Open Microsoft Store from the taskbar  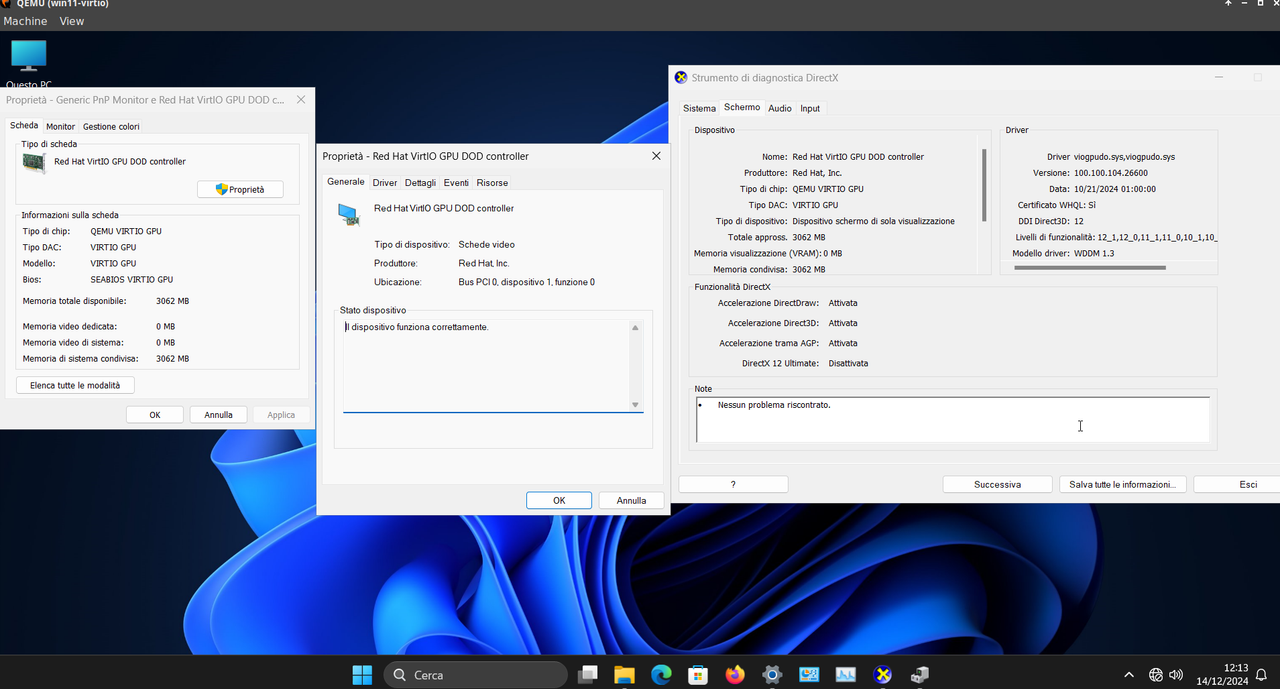coord(698,675)
